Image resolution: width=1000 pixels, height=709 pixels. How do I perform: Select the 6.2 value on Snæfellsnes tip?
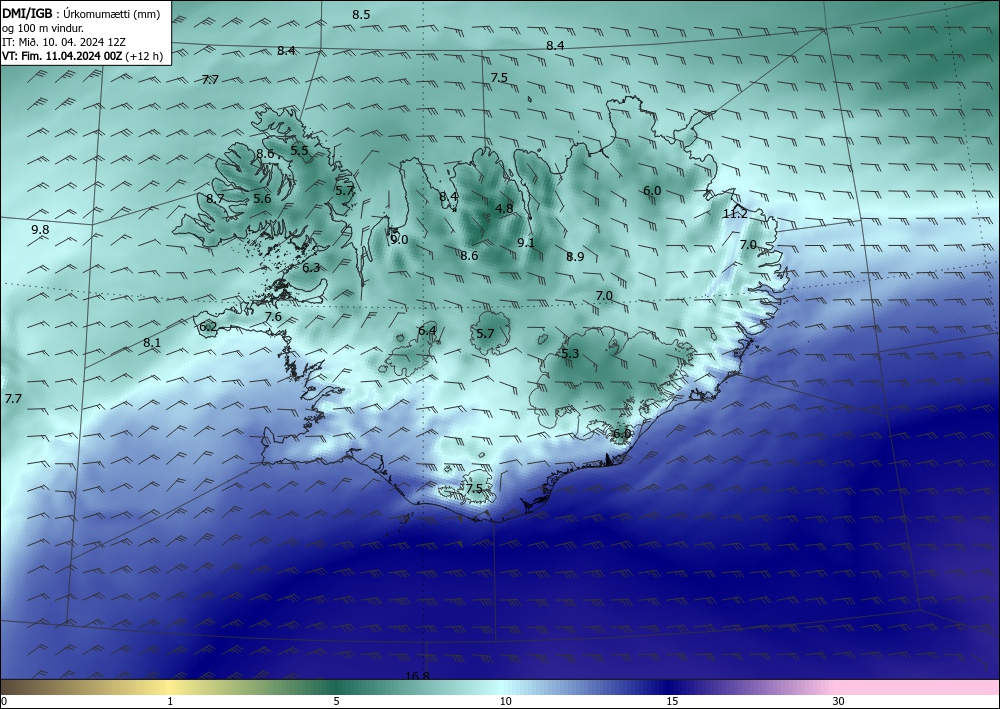pyautogui.click(x=208, y=327)
